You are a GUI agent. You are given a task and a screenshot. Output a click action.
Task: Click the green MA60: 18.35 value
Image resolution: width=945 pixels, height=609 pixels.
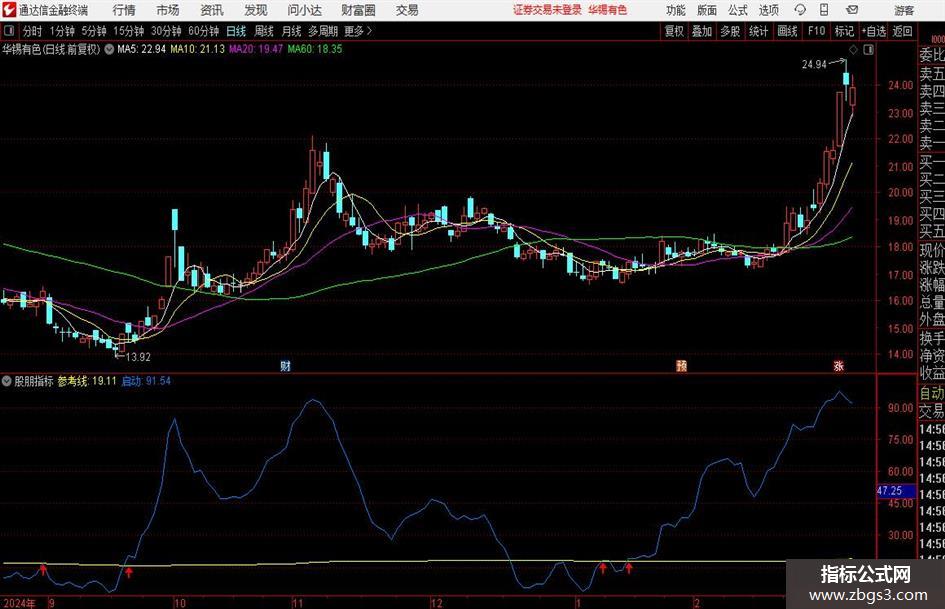click(315, 49)
